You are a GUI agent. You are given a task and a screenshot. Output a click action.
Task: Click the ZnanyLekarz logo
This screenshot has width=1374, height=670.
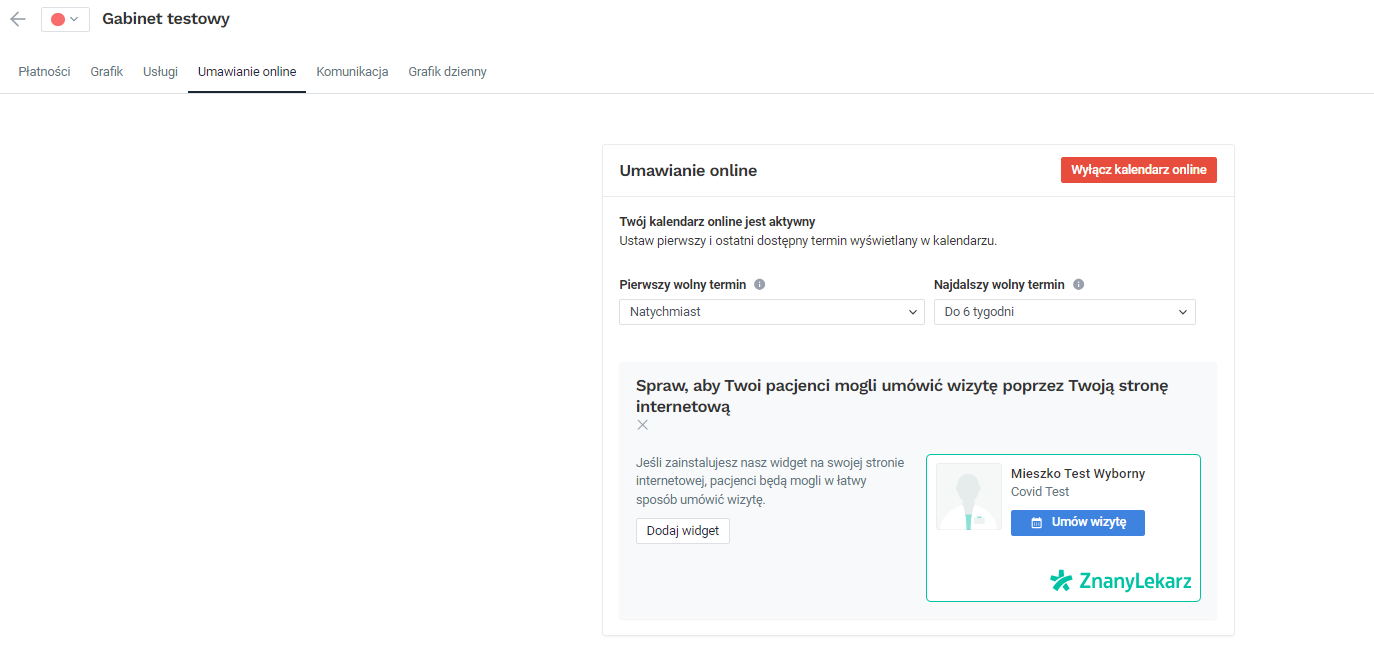pyautogui.click(x=1120, y=581)
